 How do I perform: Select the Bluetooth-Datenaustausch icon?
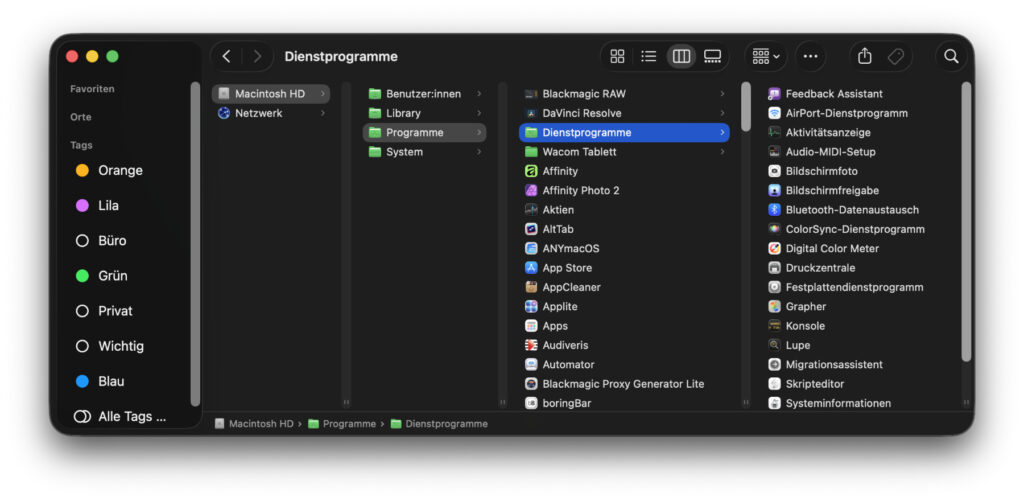(x=774, y=210)
